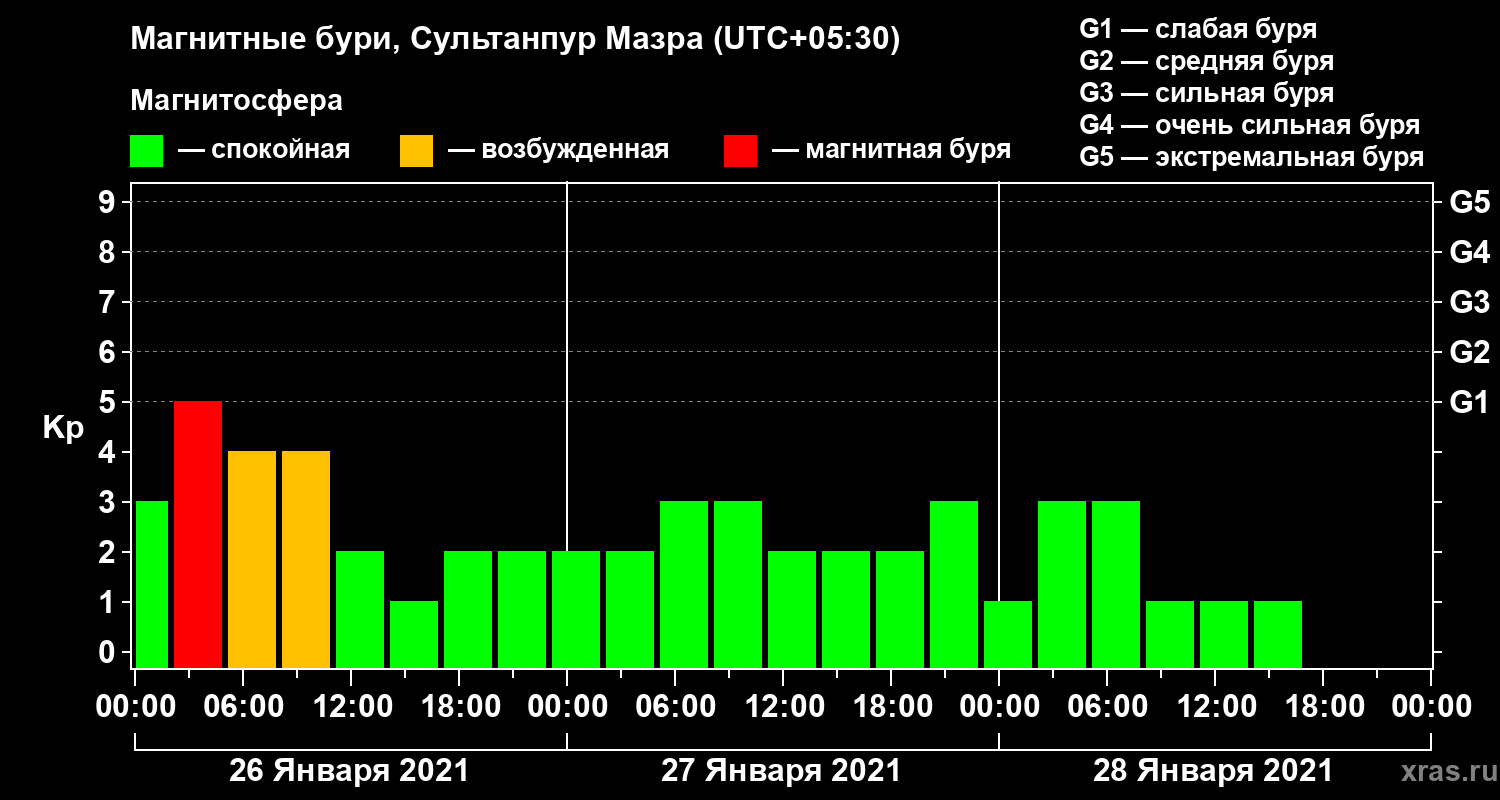1500x800 pixels.
Task: Click the '— возбужденная' legend label
Action: pyautogui.click(x=558, y=150)
